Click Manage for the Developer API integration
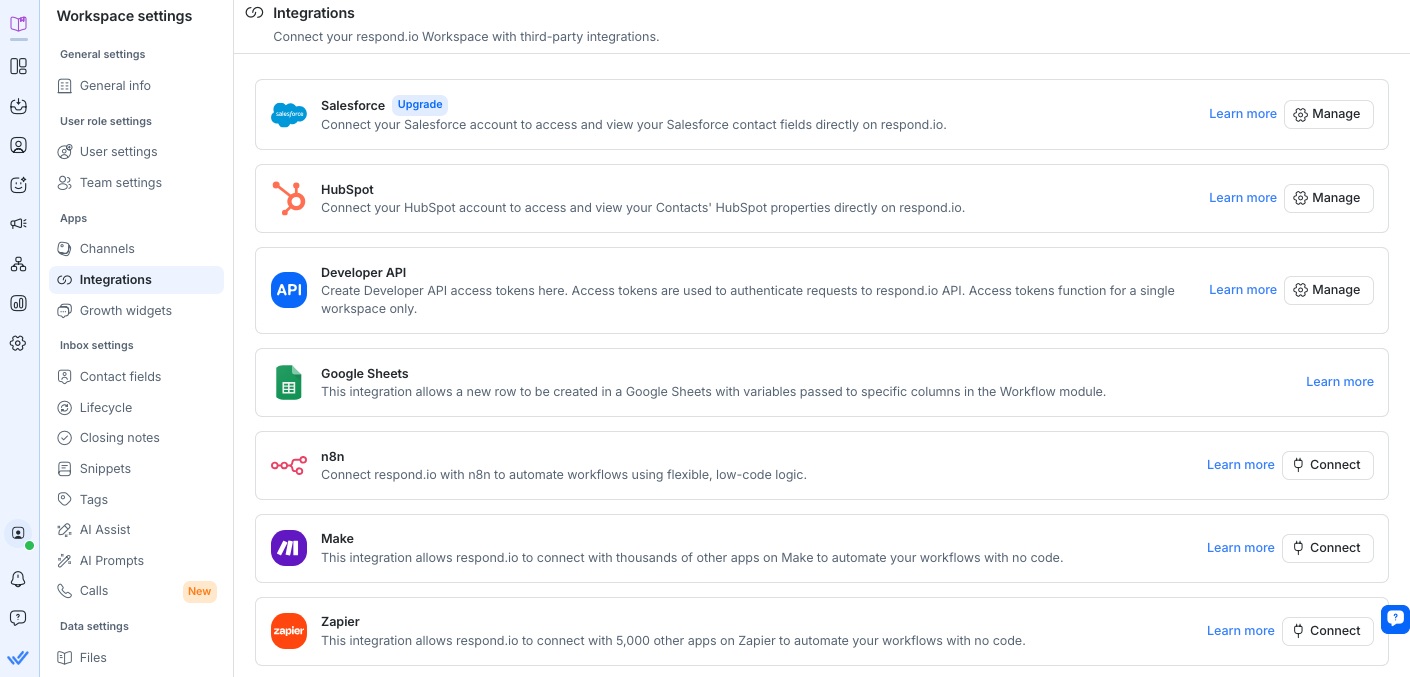 [1328, 290]
